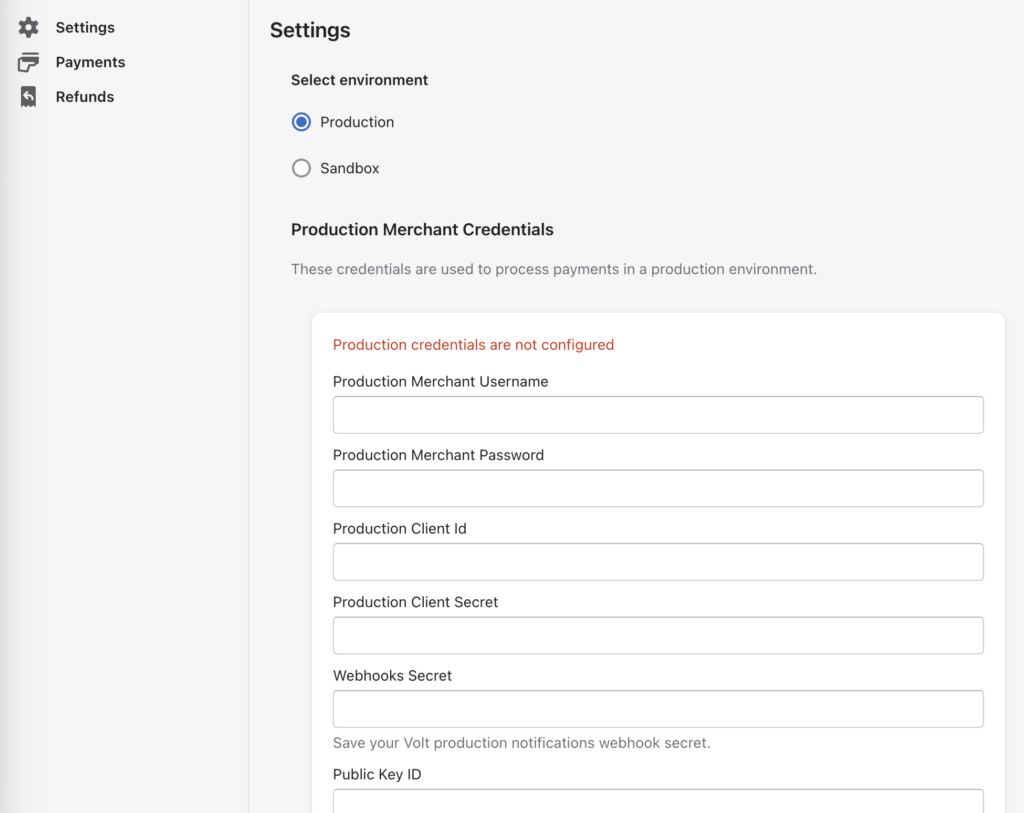This screenshot has width=1024, height=813.
Task: Focus the Production Client Id field
Action: tap(658, 562)
